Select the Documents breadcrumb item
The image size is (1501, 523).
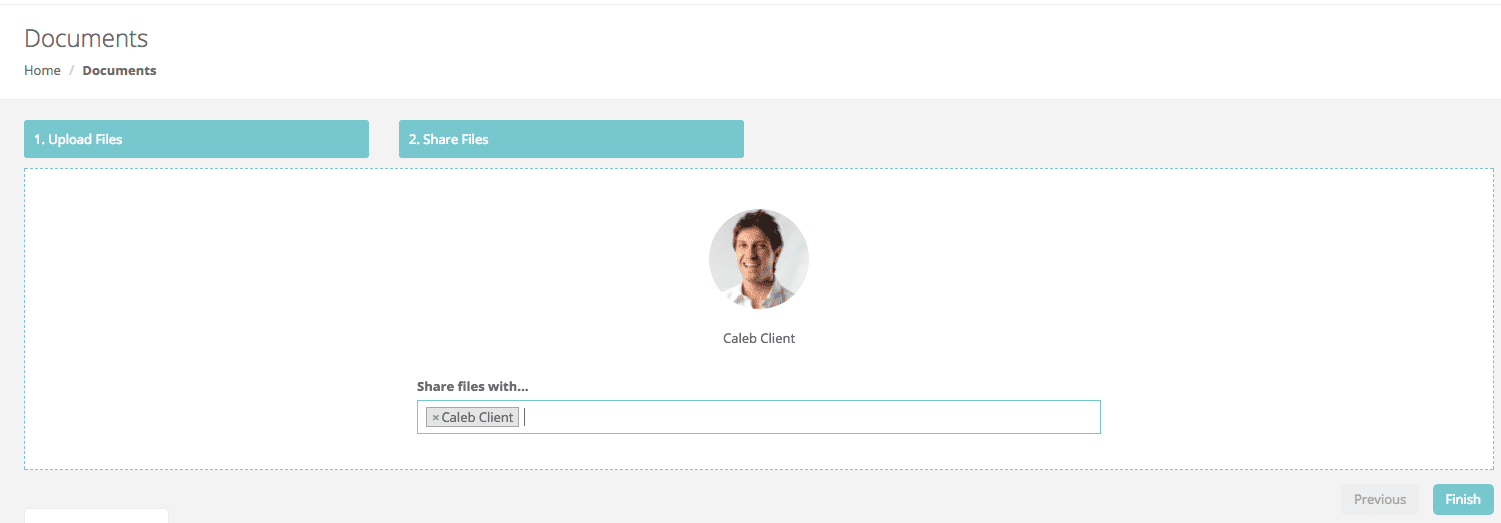click(x=119, y=70)
